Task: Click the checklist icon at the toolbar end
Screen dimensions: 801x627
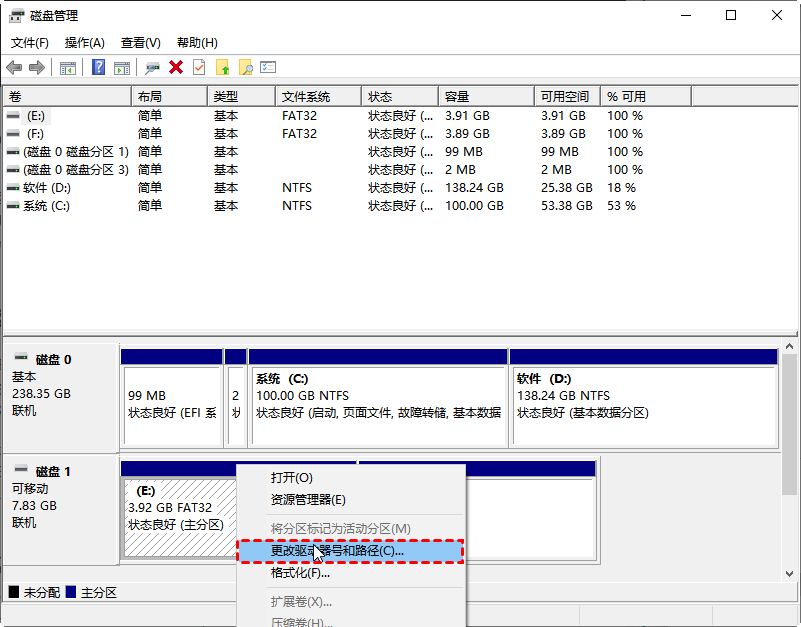Action: coord(268,67)
